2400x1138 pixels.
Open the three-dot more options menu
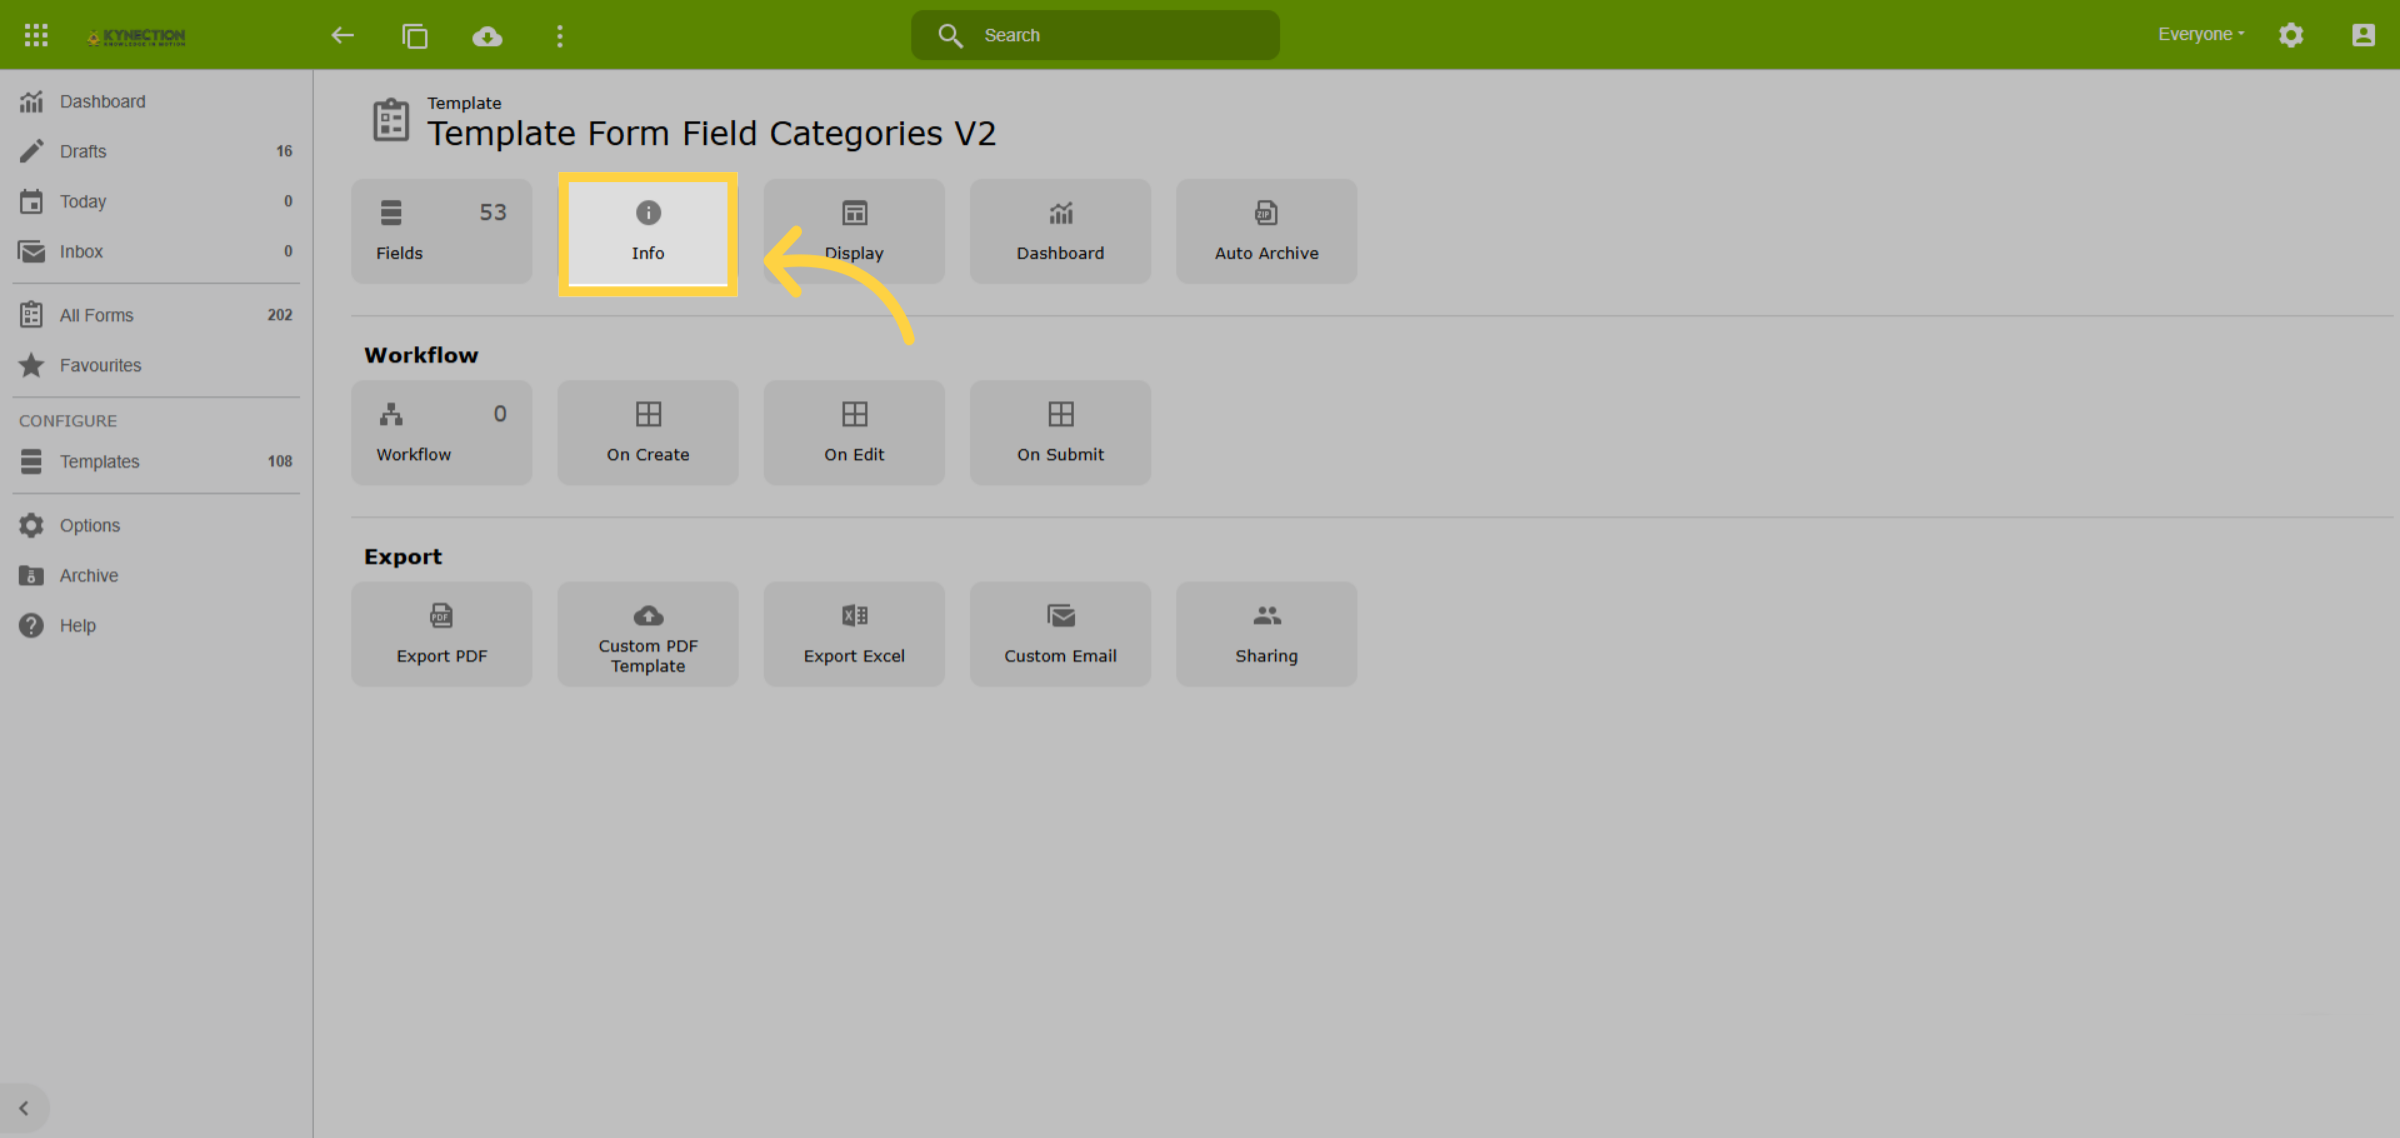(x=560, y=36)
